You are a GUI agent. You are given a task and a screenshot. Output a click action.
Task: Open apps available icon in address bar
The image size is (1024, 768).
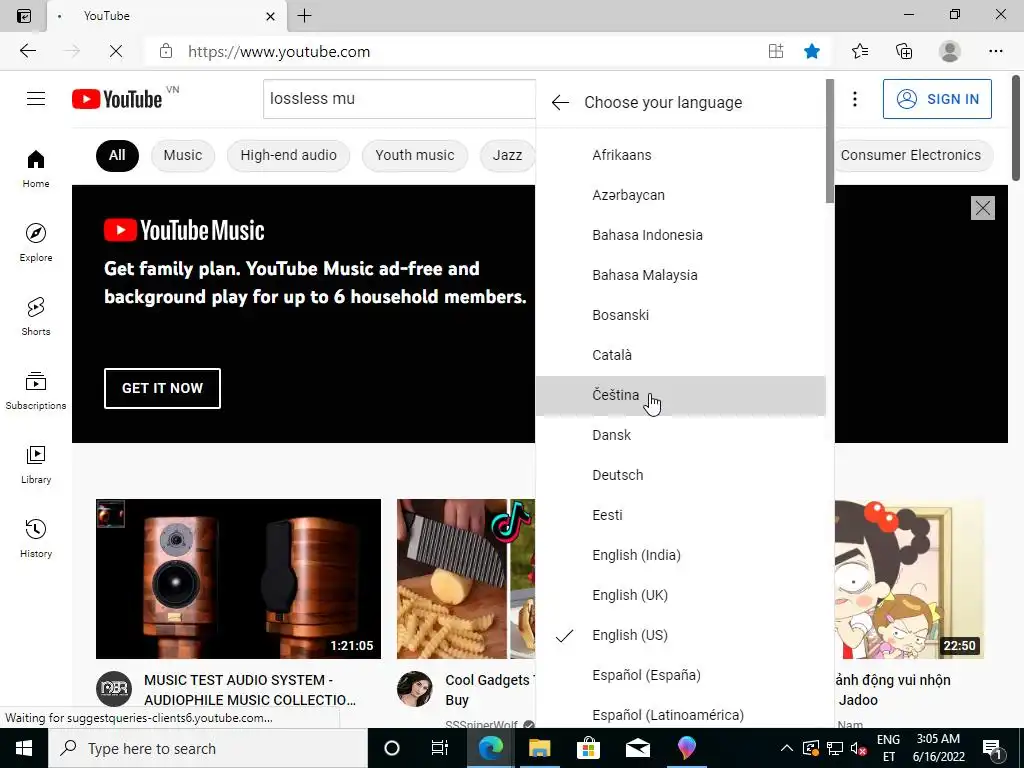(x=776, y=51)
